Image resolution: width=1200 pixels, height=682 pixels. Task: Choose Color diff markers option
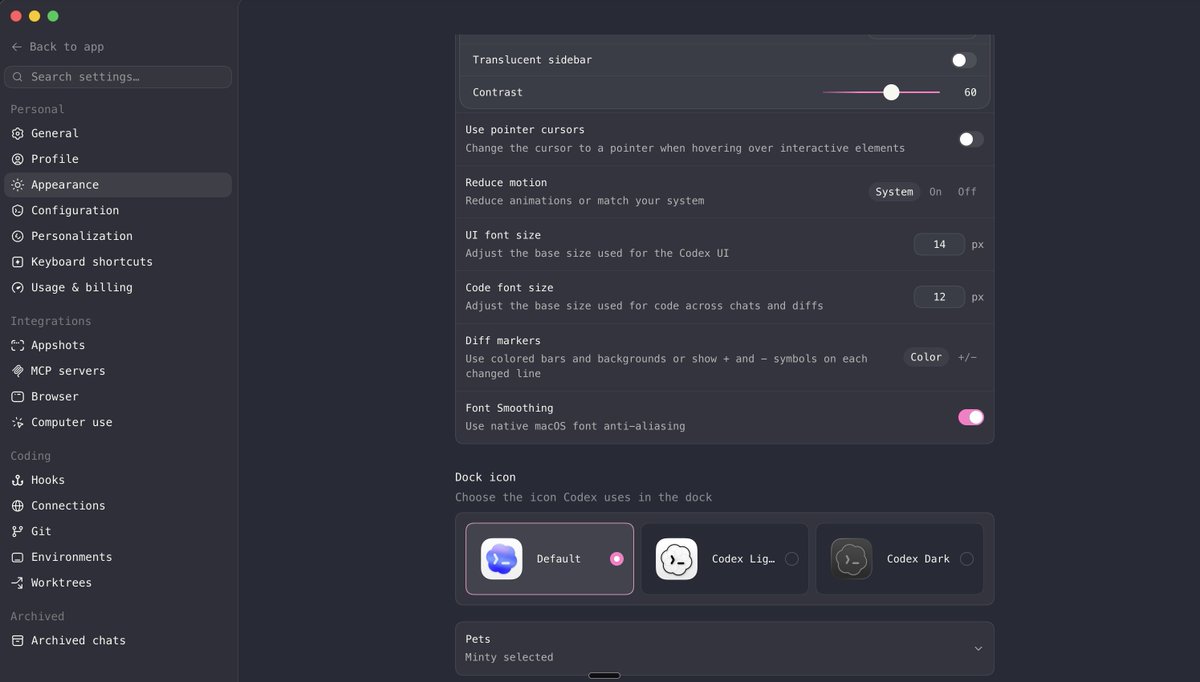926,357
